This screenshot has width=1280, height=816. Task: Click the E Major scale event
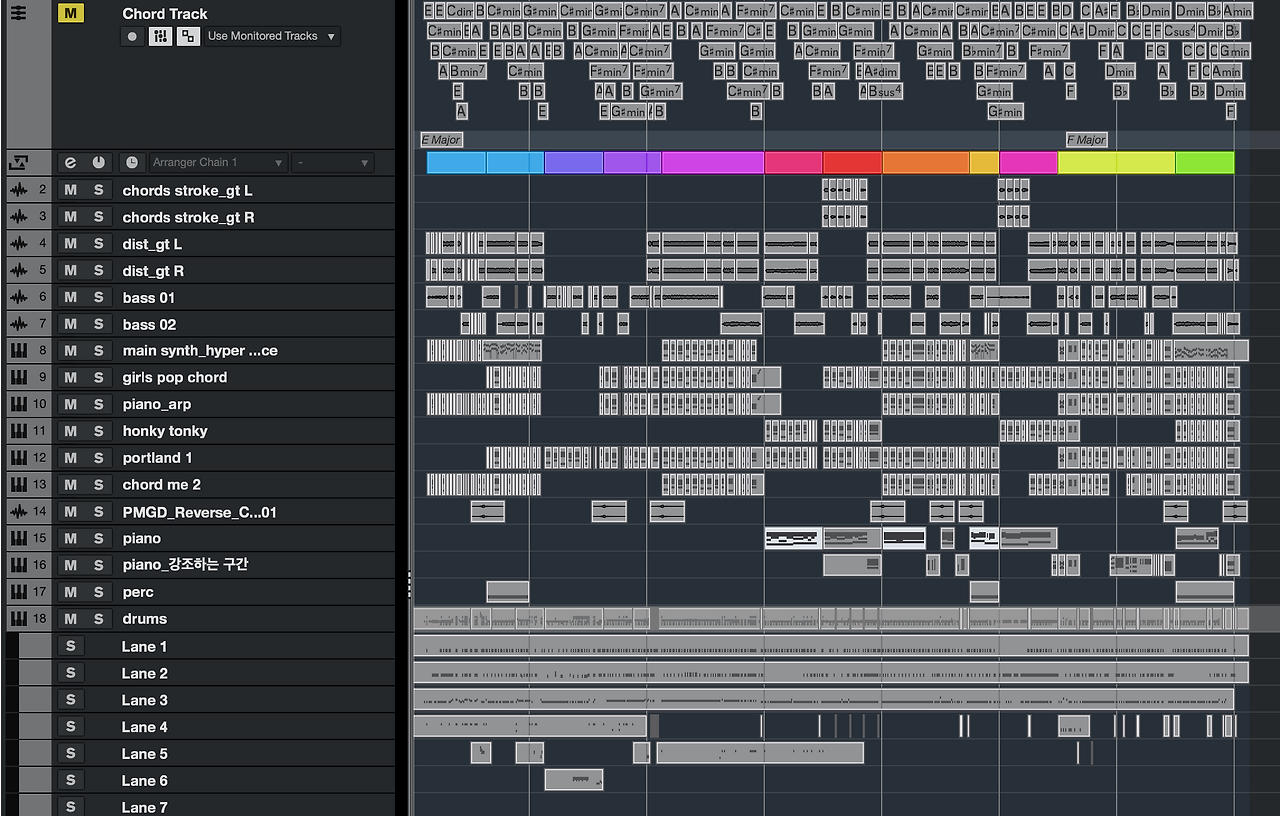pyautogui.click(x=441, y=140)
